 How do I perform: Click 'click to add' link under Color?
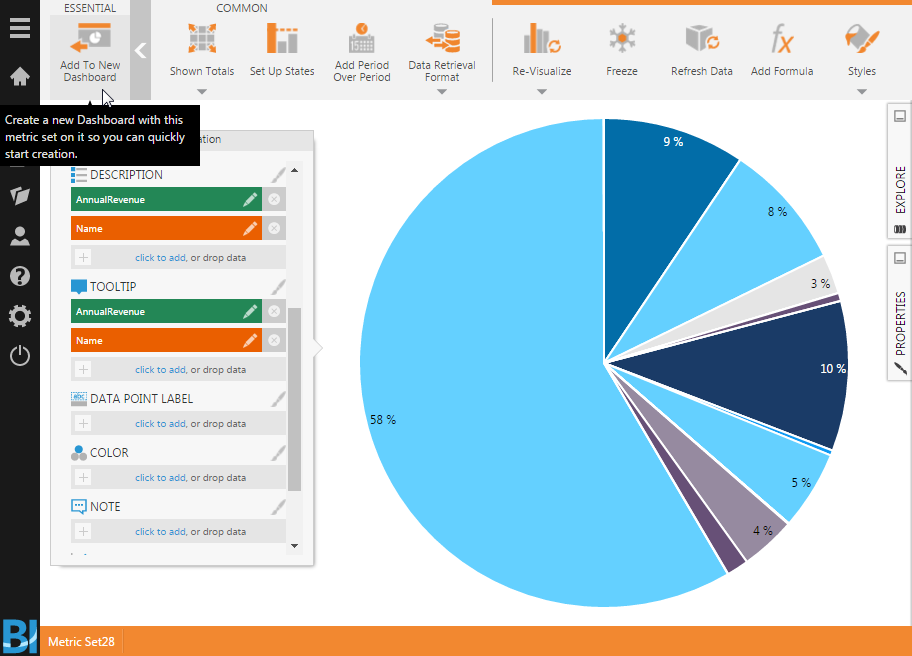pyautogui.click(x=160, y=478)
